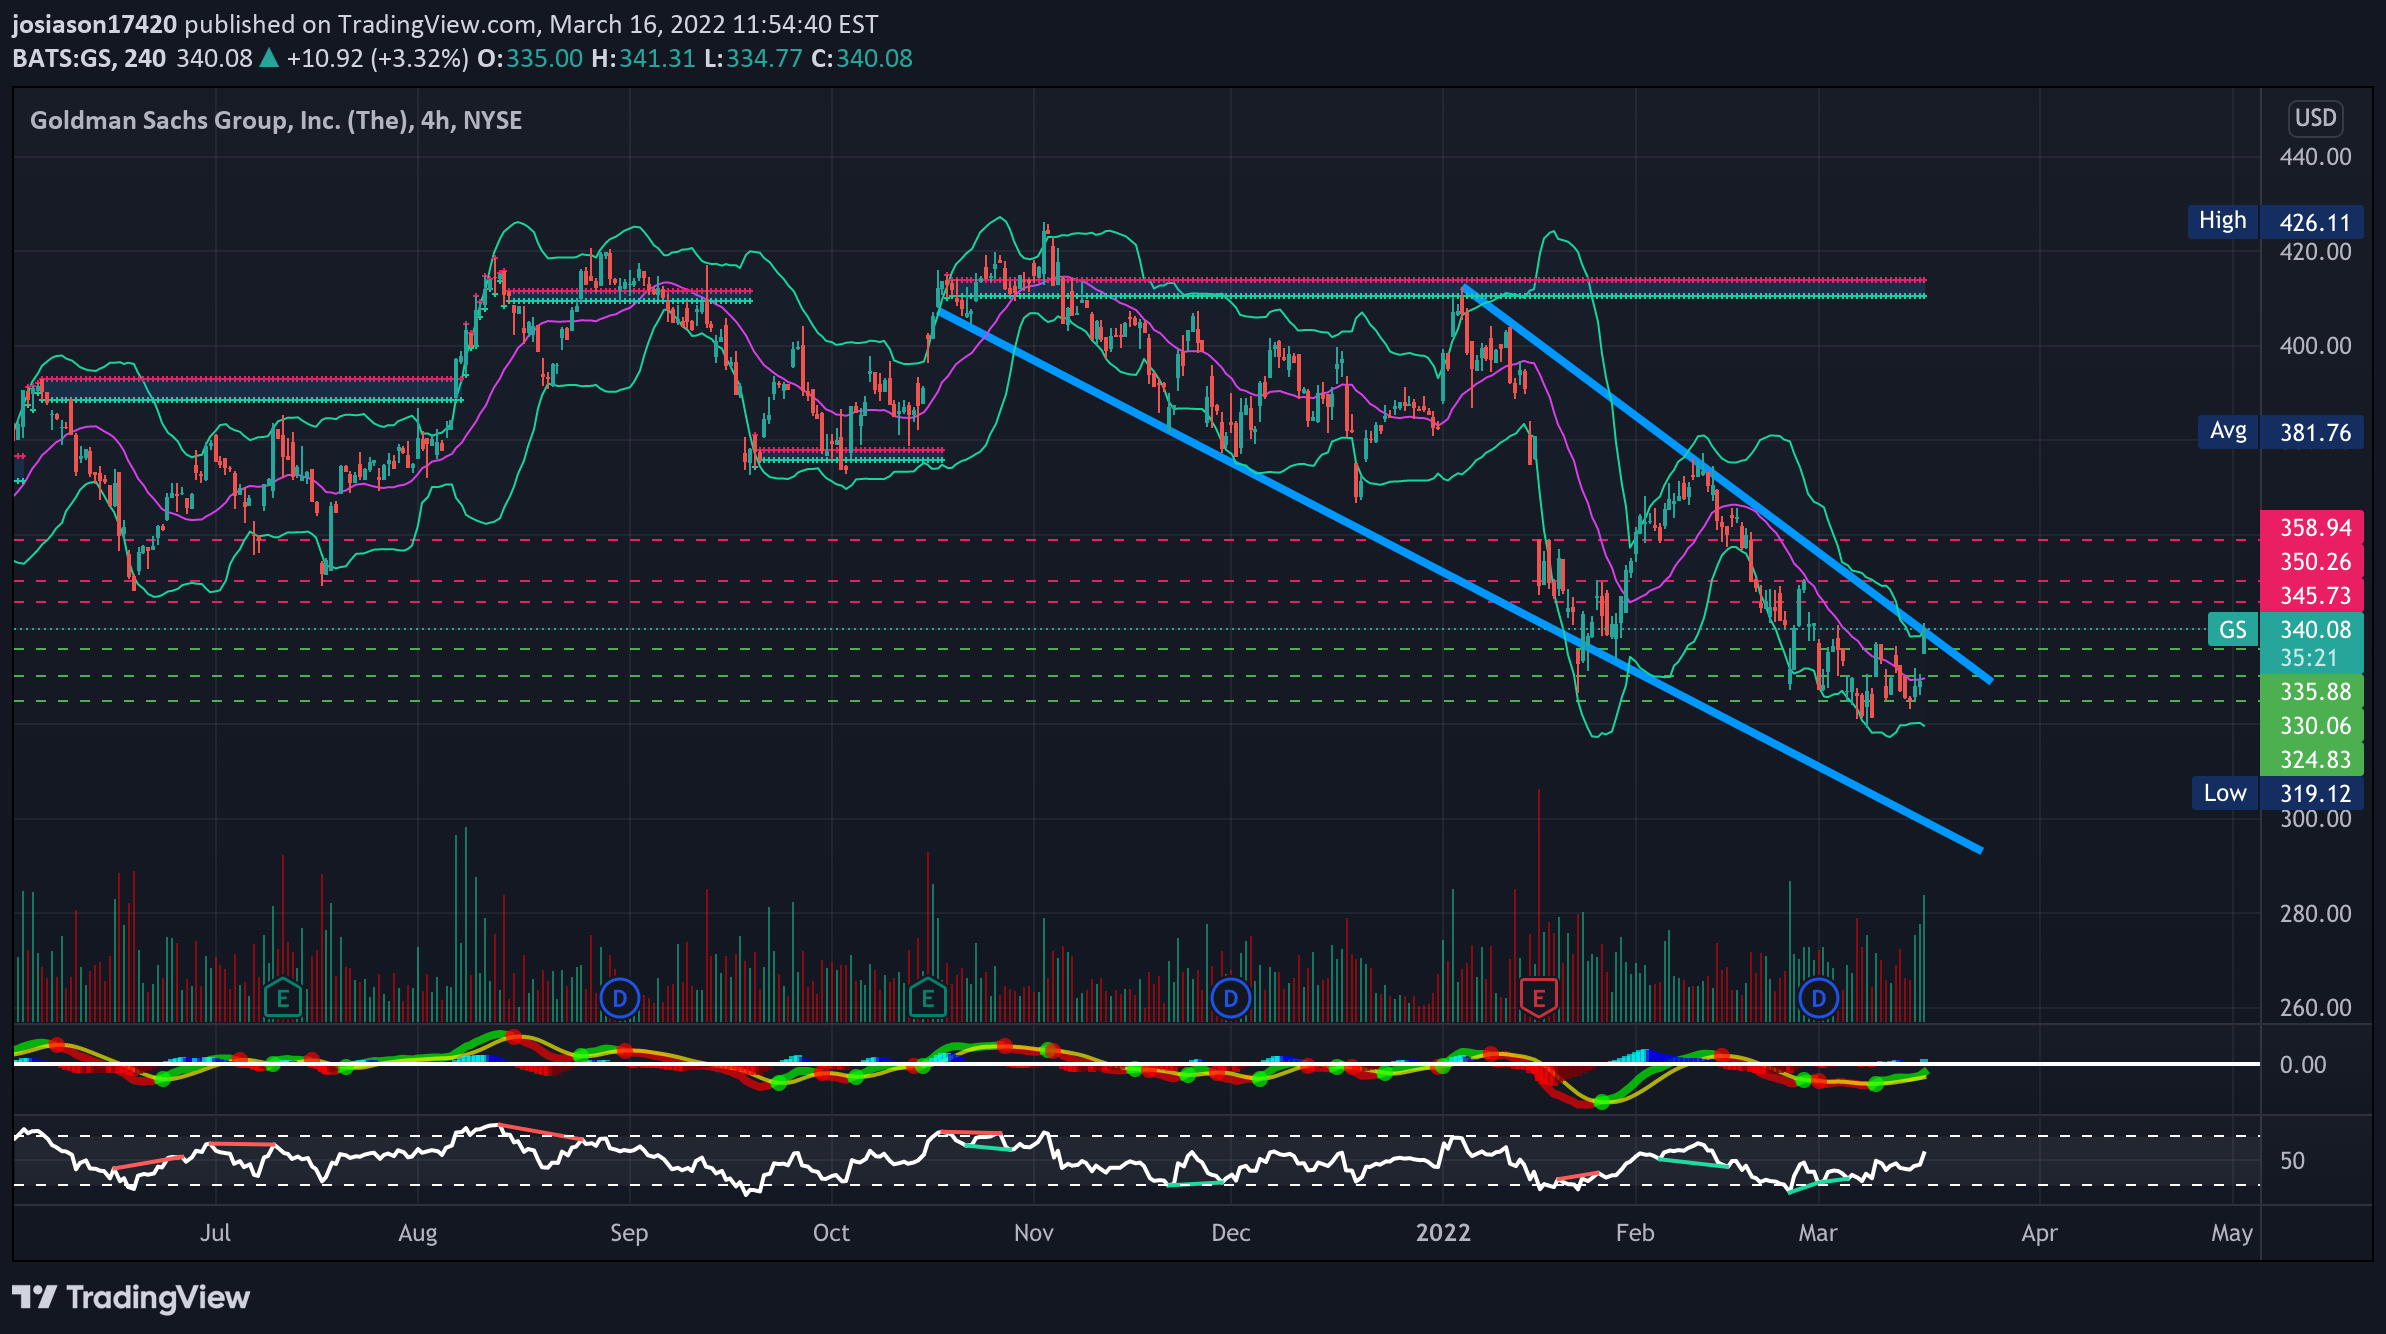This screenshot has width=2386, height=1334.
Task: Click the 345.73 resistance level label
Action: [x=2312, y=595]
